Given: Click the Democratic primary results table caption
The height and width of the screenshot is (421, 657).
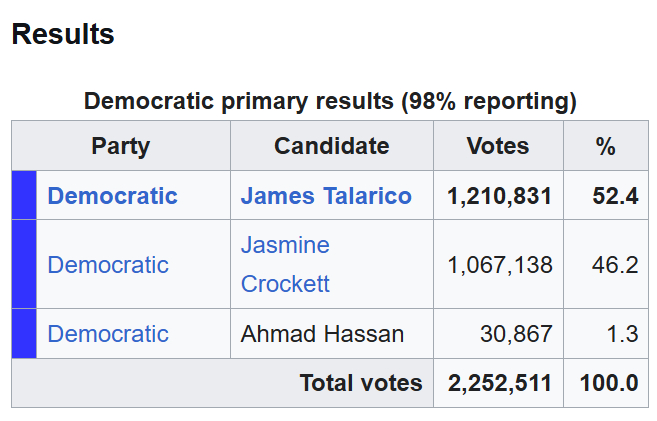Looking at the screenshot, I should (x=330, y=101).
